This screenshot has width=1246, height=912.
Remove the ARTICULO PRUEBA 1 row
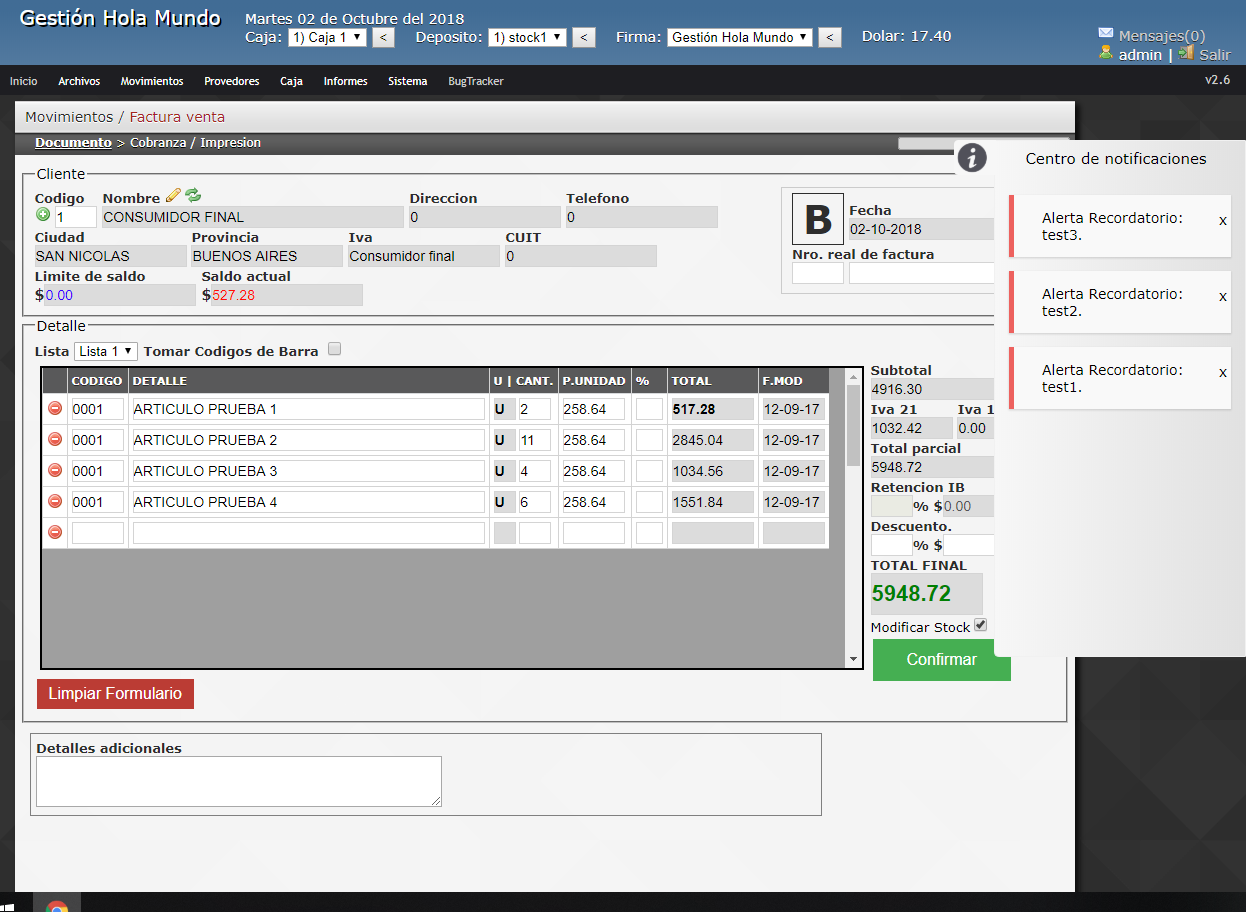(x=55, y=408)
